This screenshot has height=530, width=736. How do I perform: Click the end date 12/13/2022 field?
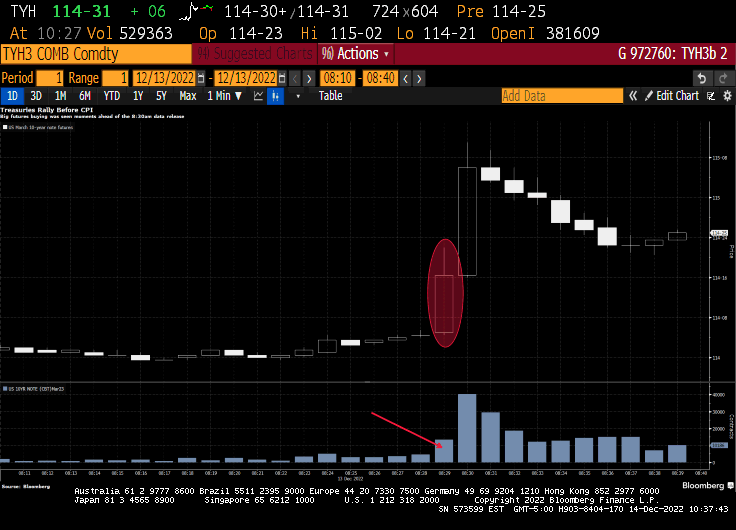(246, 78)
